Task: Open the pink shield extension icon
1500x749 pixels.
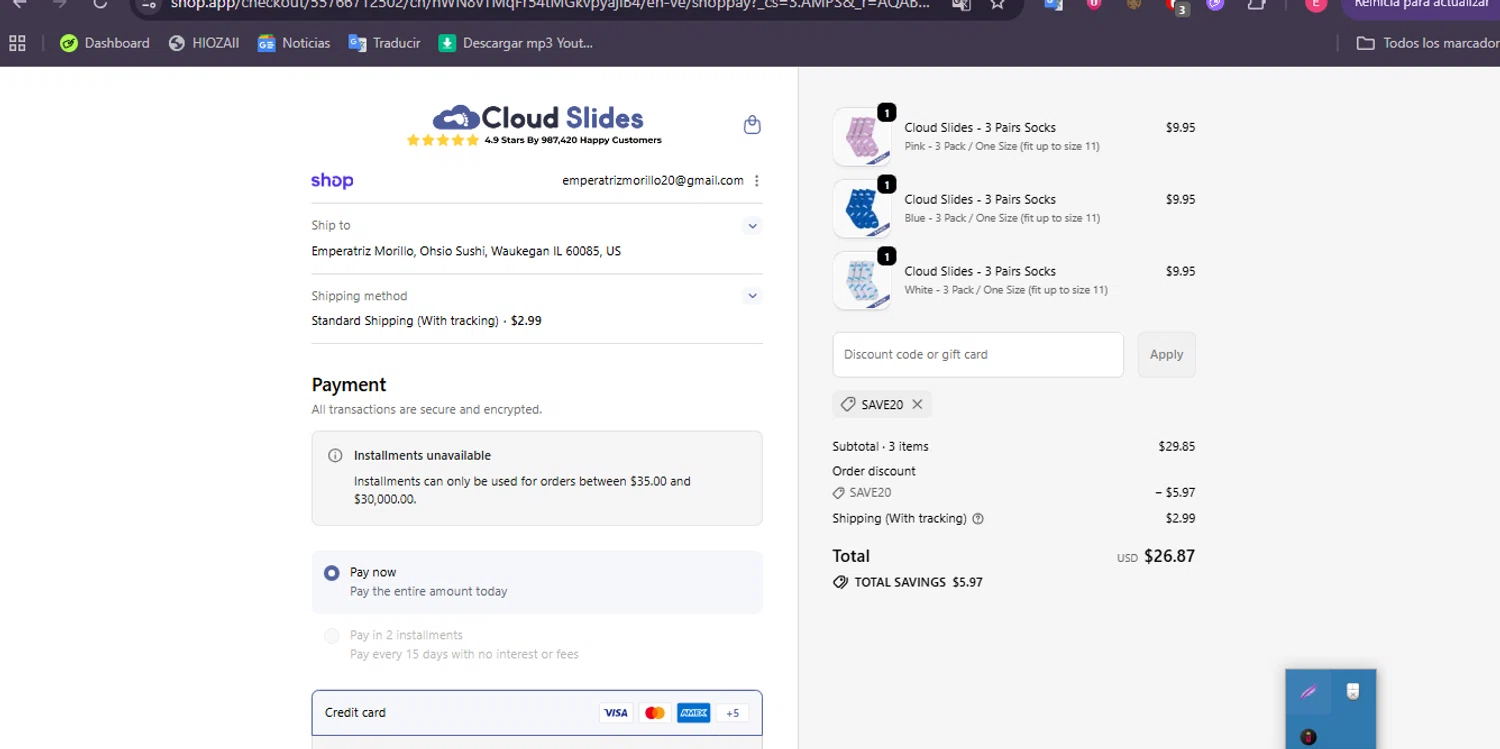Action: point(1094,4)
